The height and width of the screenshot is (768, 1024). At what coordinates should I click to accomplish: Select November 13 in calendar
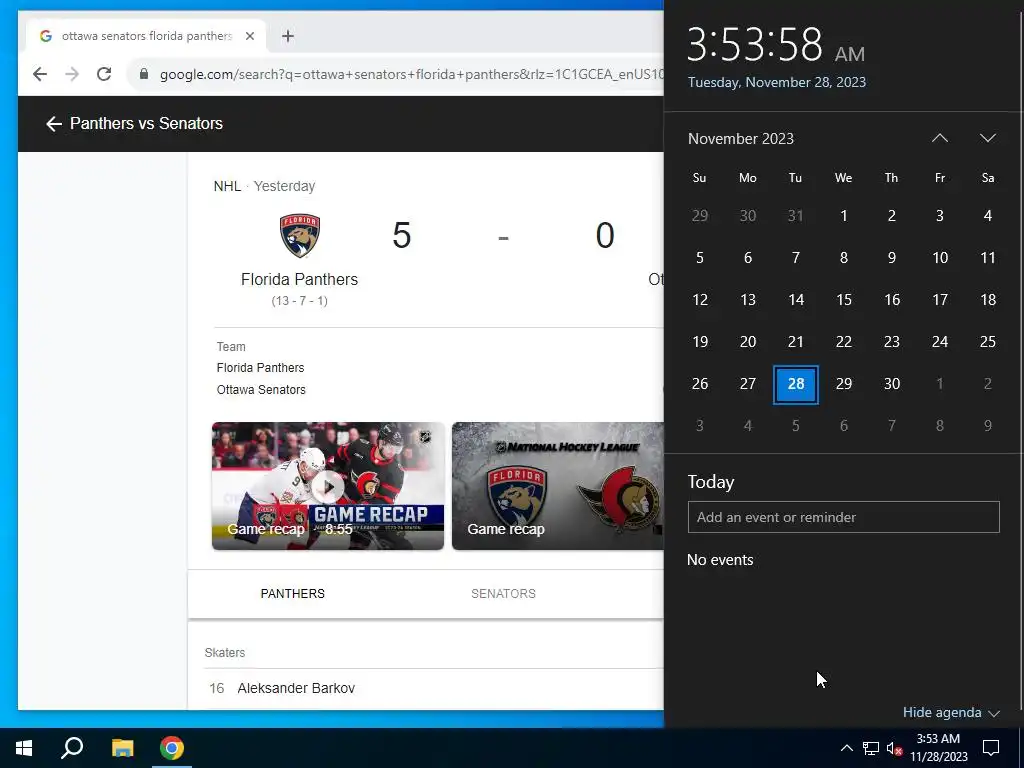click(x=748, y=300)
